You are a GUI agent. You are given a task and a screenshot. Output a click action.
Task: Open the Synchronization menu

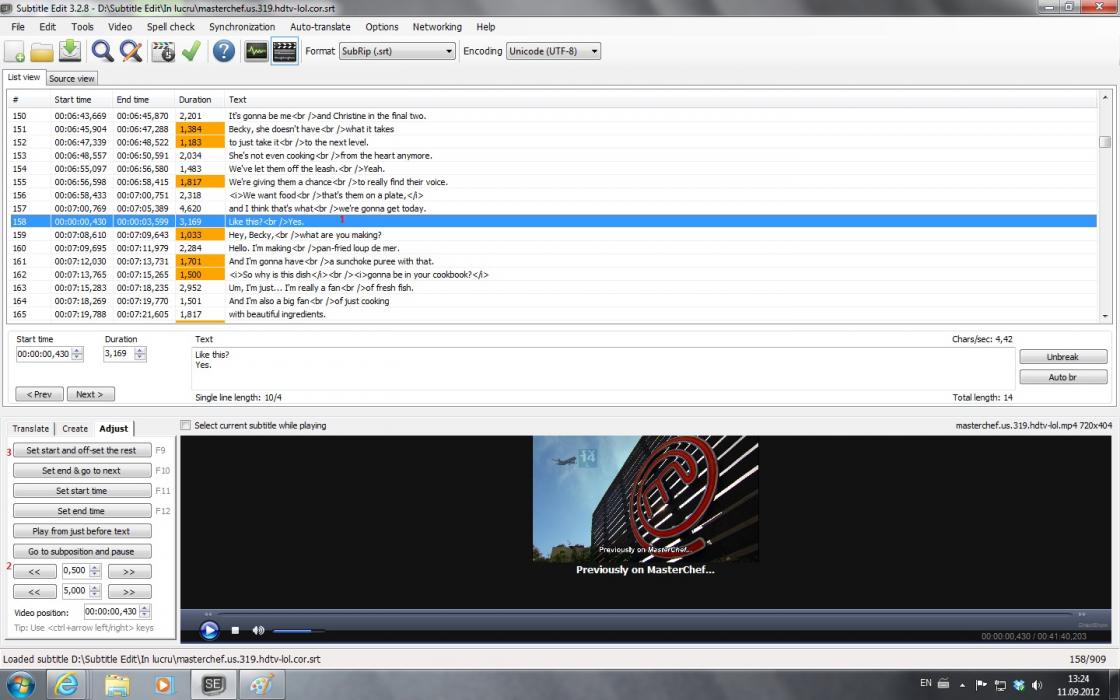tap(241, 27)
